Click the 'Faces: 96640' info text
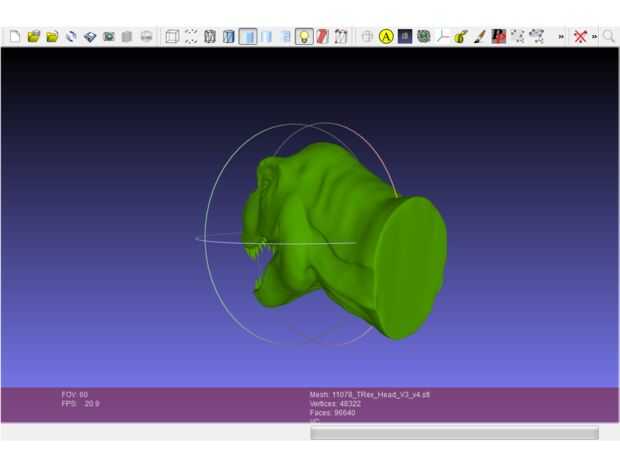 tap(333, 413)
